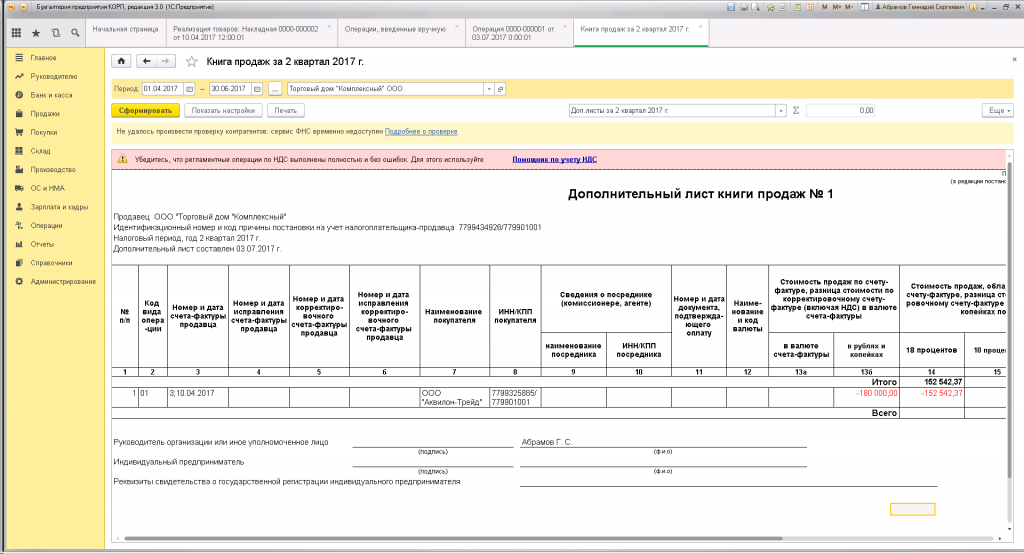Go forward using the right arrow
This screenshot has width=1024, height=554.
tap(166, 61)
